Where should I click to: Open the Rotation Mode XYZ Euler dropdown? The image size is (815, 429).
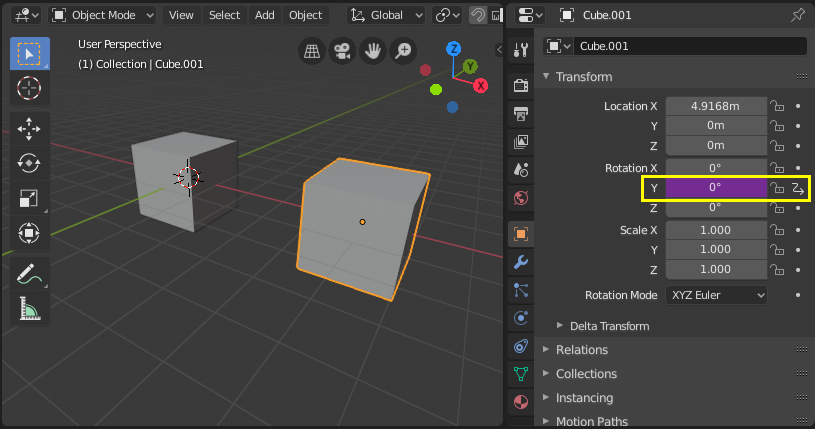click(715, 295)
